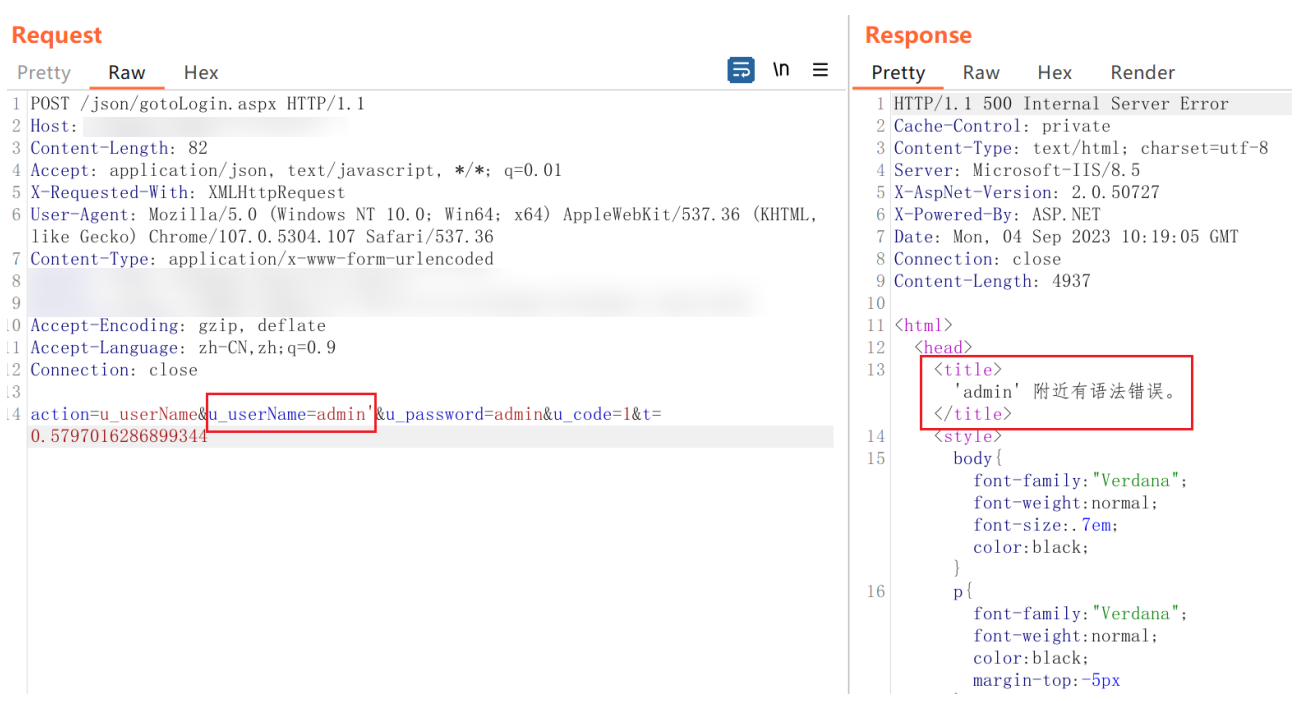1307x701 pixels.
Task: Switch to the Request Pretty tab
Action: pos(44,73)
